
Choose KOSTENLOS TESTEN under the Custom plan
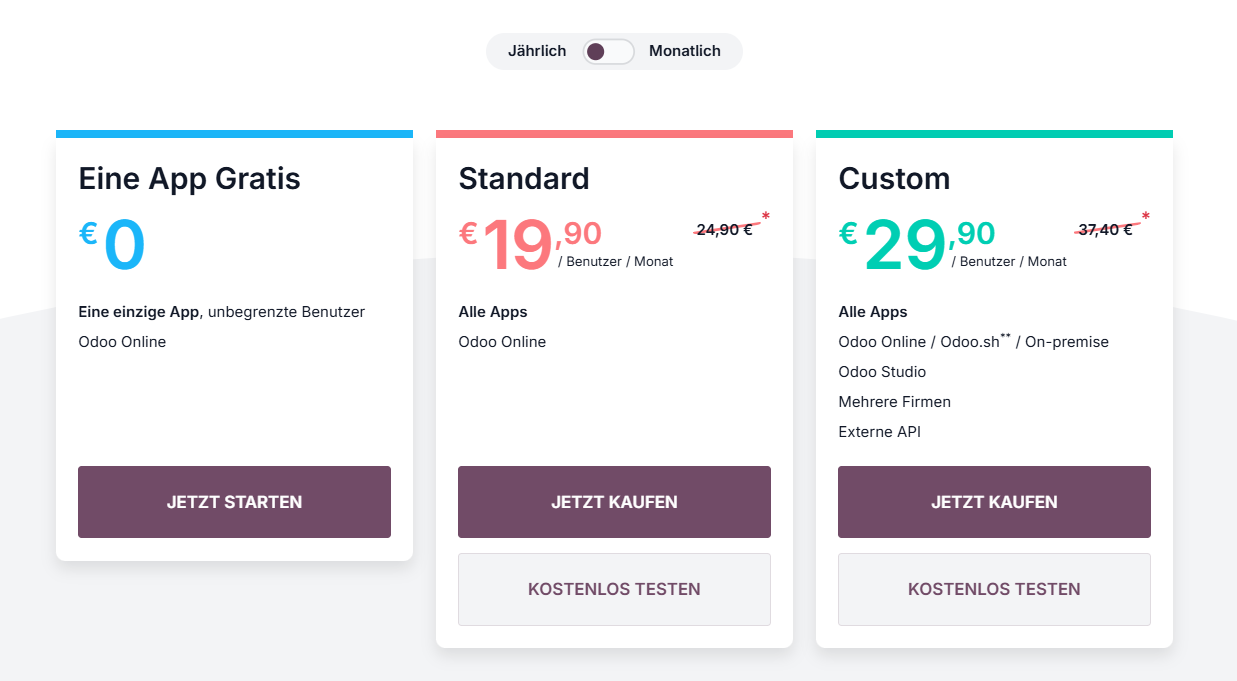coord(994,589)
